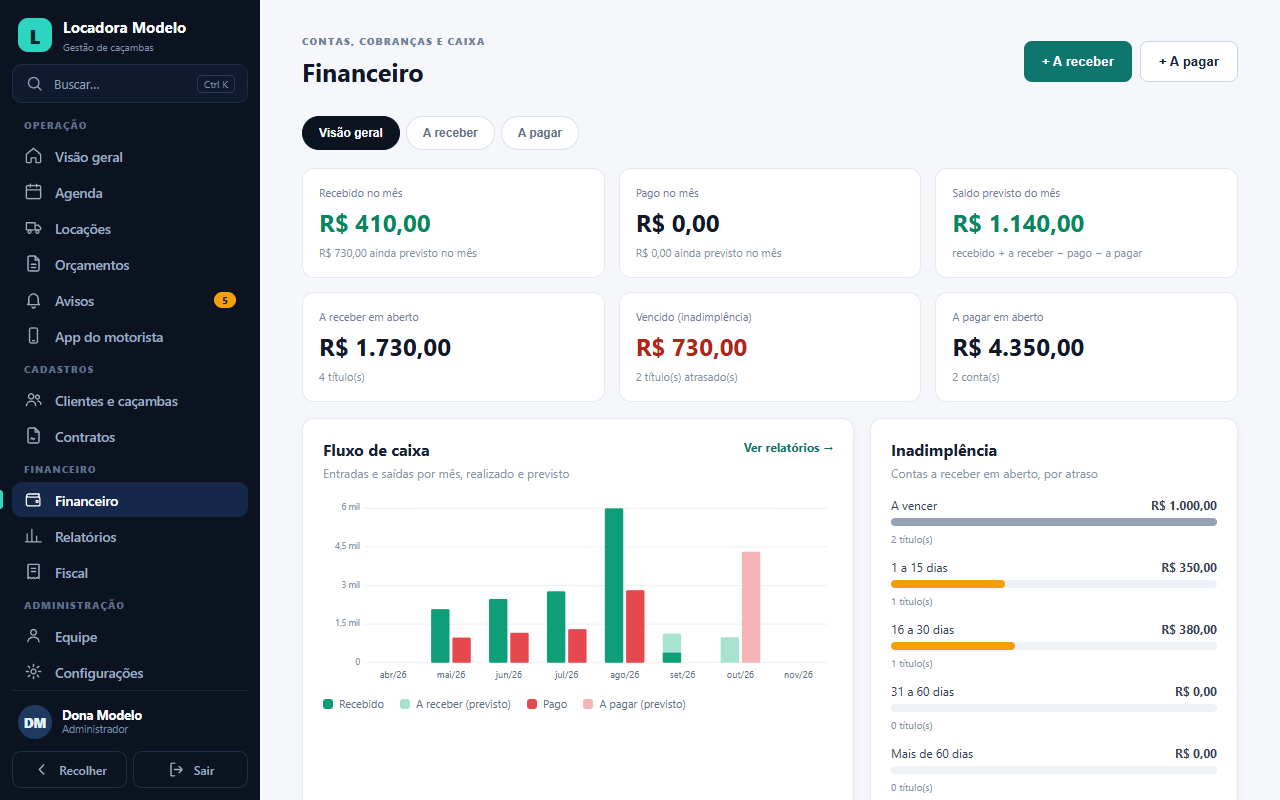Toggle A pagar (previsto) legend entry
The width and height of the screenshot is (1280, 800).
point(634,704)
